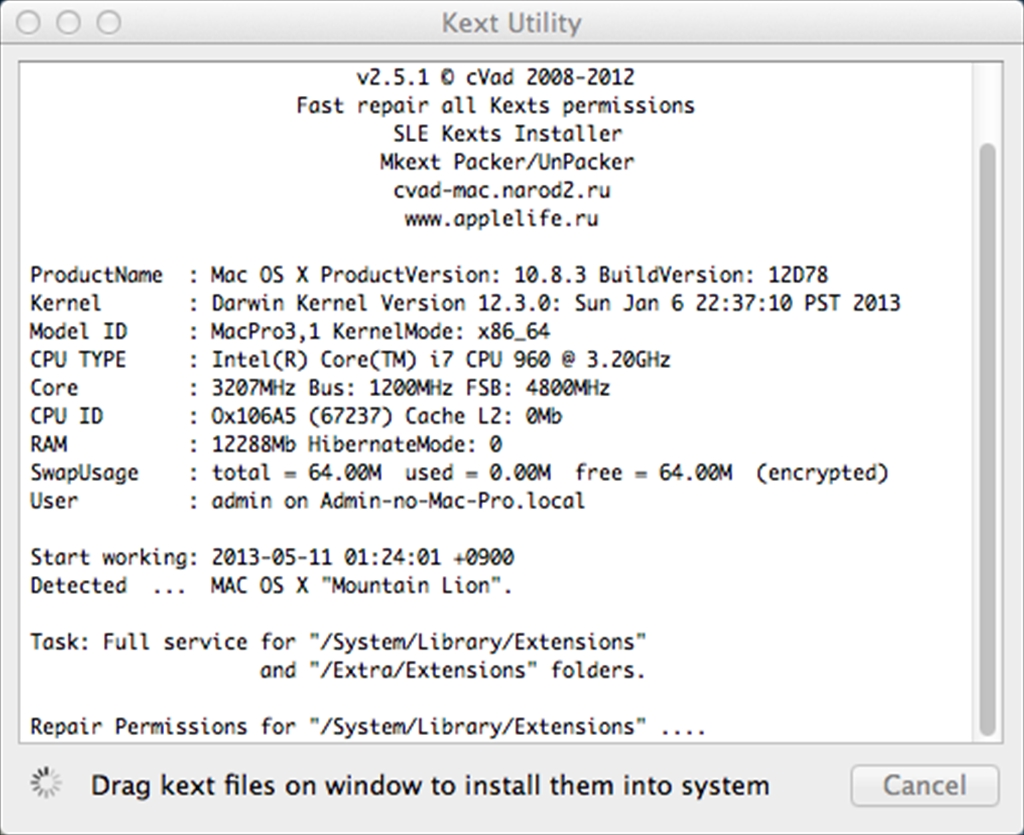Click the 'cvad-mac.narod2.ru' address text

point(502,190)
